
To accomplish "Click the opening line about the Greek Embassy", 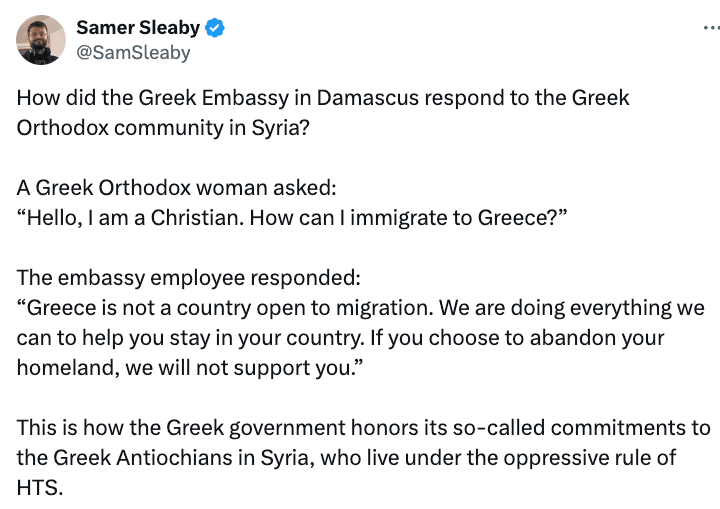I will tap(323, 99).
